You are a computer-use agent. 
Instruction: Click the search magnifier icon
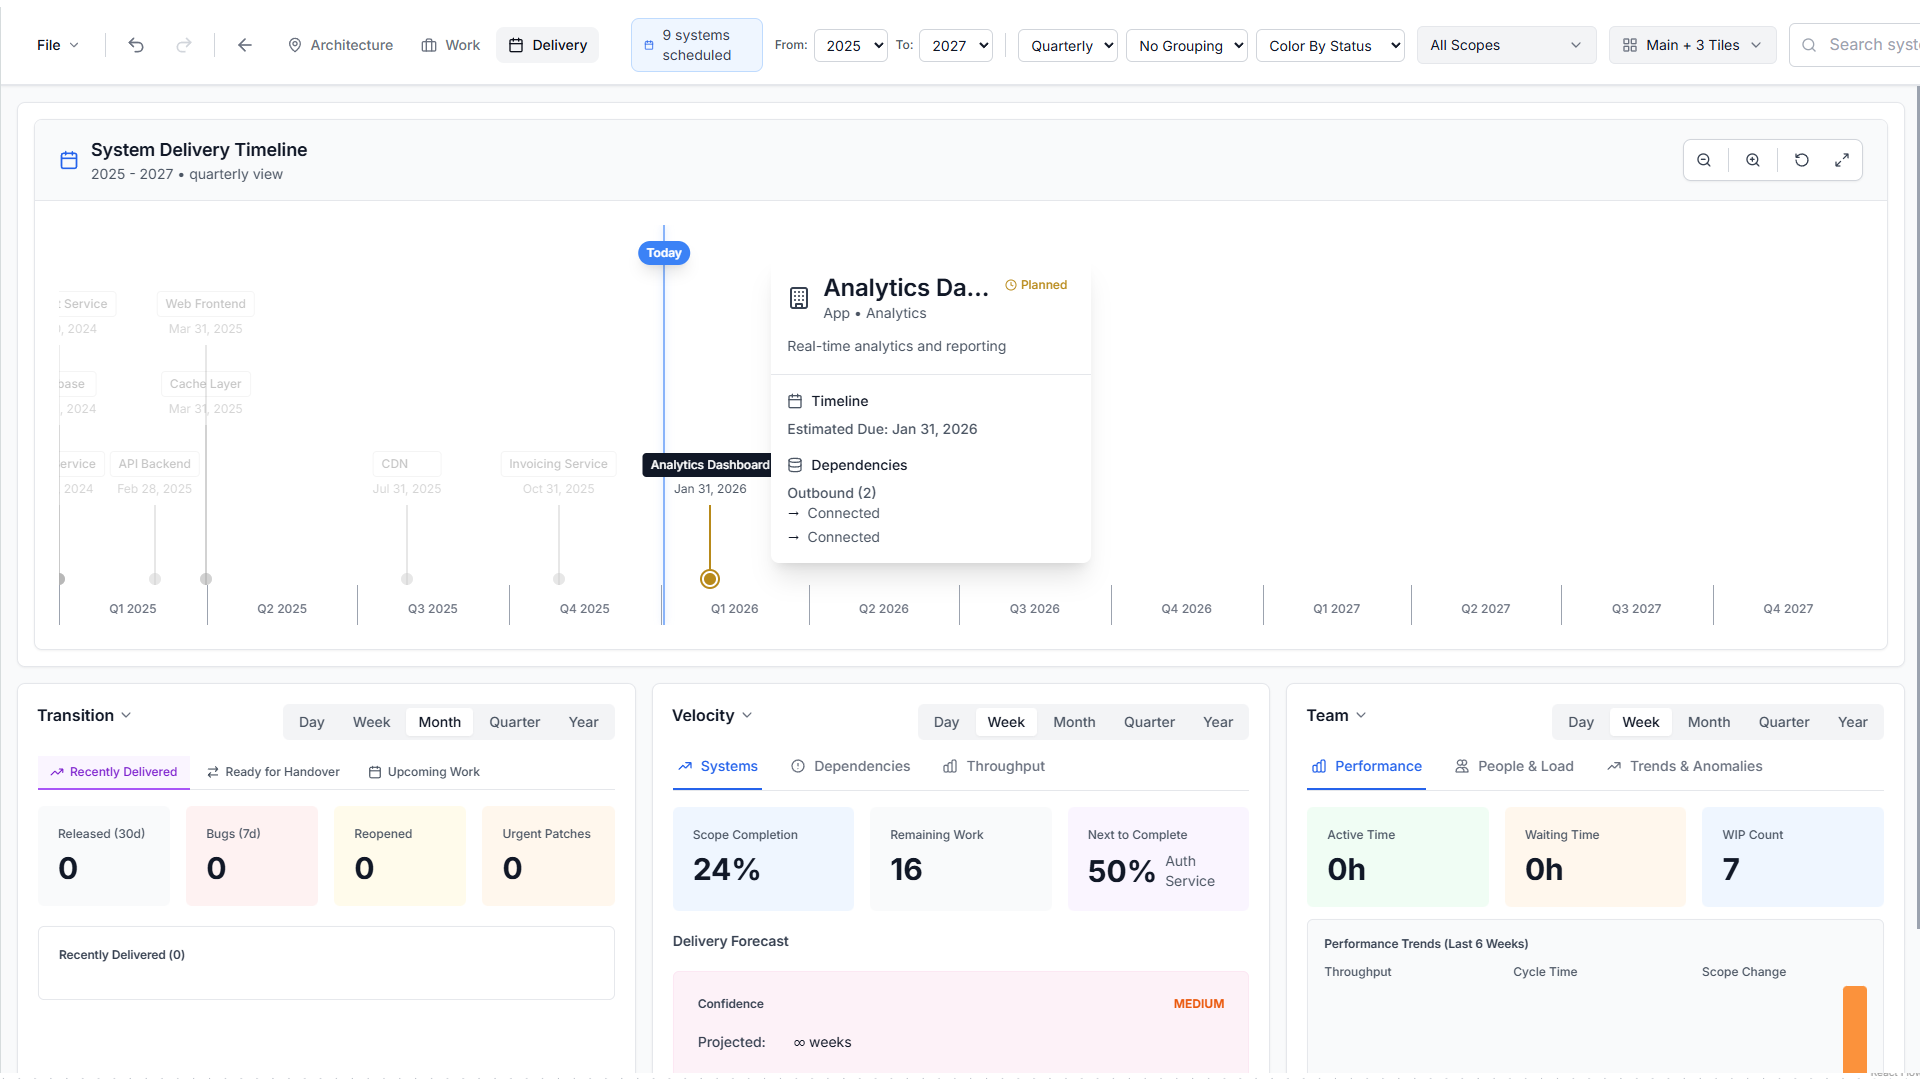click(x=1809, y=45)
